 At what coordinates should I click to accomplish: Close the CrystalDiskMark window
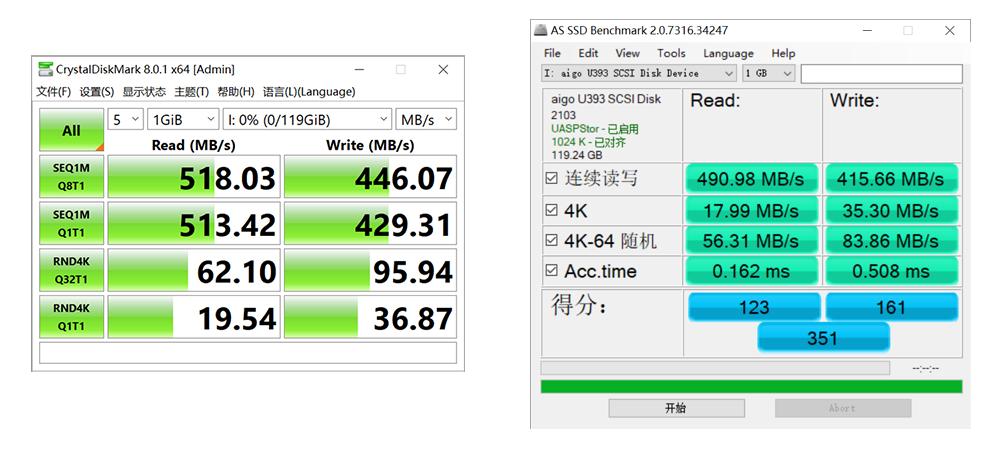[443, 69]
